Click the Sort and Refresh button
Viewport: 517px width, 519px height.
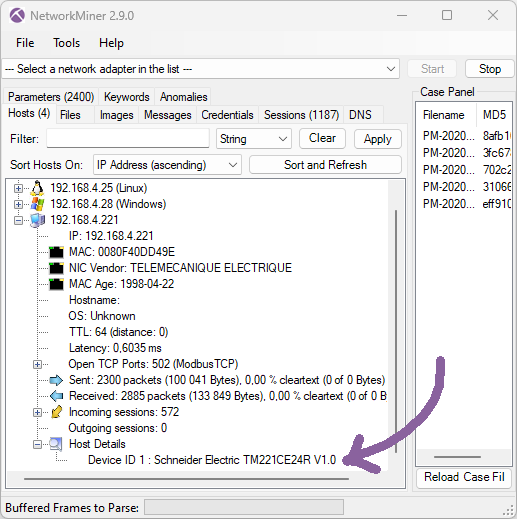tap(325, 165)
